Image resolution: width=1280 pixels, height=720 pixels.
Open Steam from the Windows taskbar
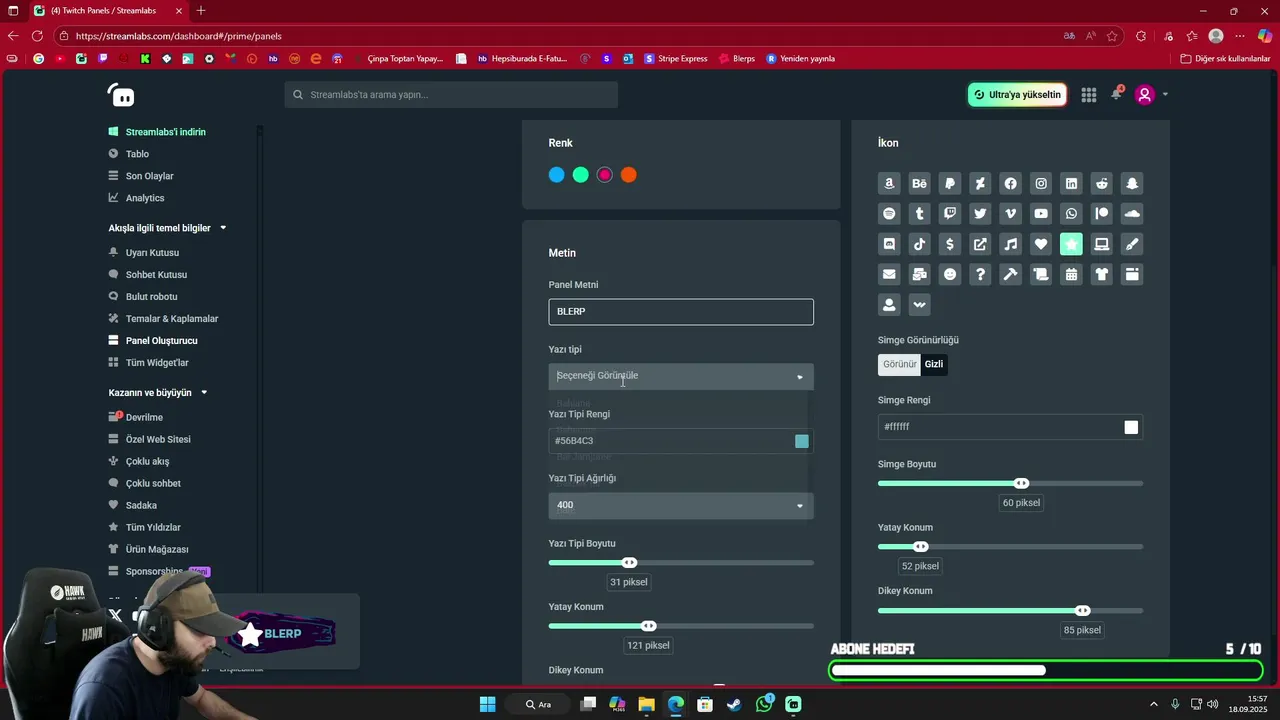pyautogui.click(x=734, y=704)
